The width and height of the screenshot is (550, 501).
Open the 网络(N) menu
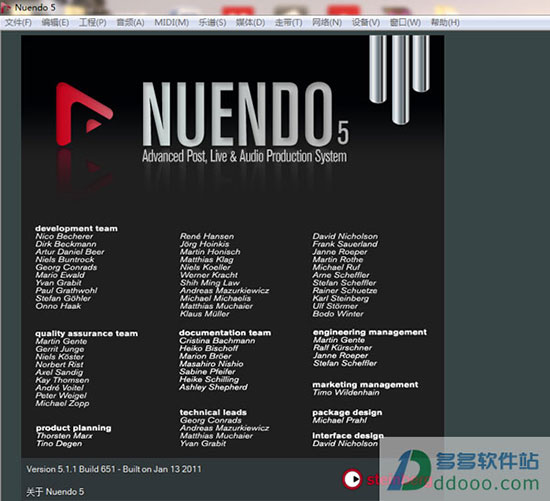[x=327, y=22]
